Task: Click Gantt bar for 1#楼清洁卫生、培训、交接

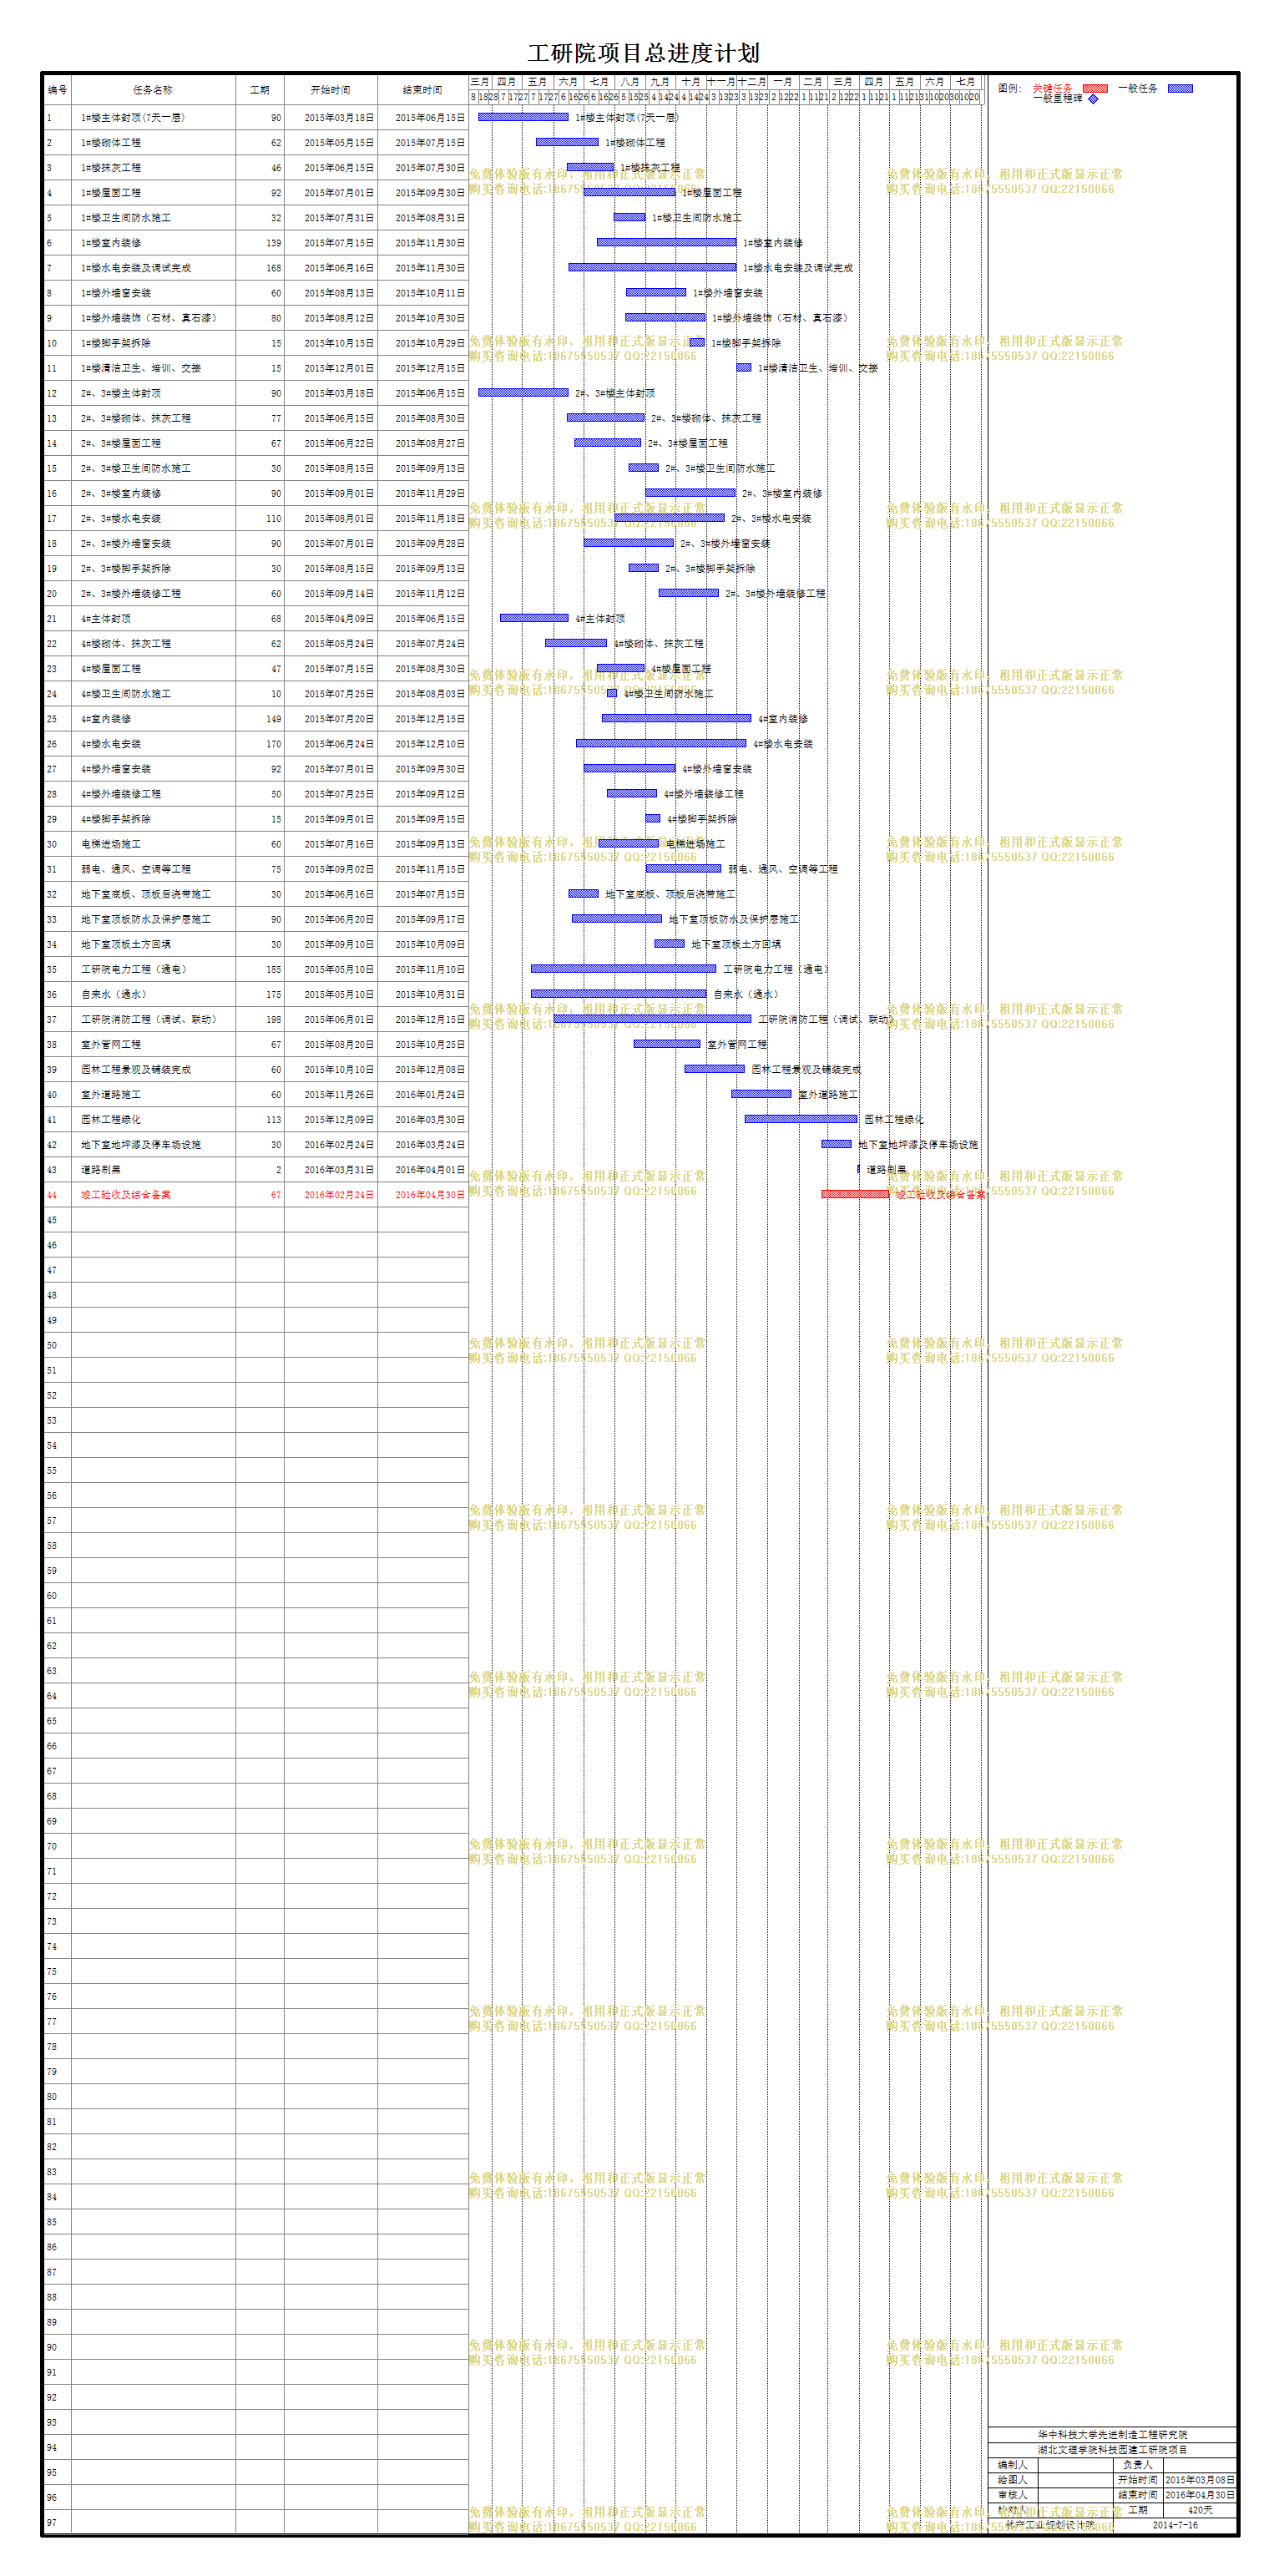Action: [744, 367]
